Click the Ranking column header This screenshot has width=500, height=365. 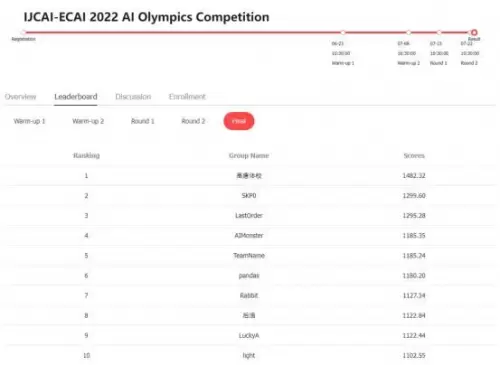tap(86, 155)
